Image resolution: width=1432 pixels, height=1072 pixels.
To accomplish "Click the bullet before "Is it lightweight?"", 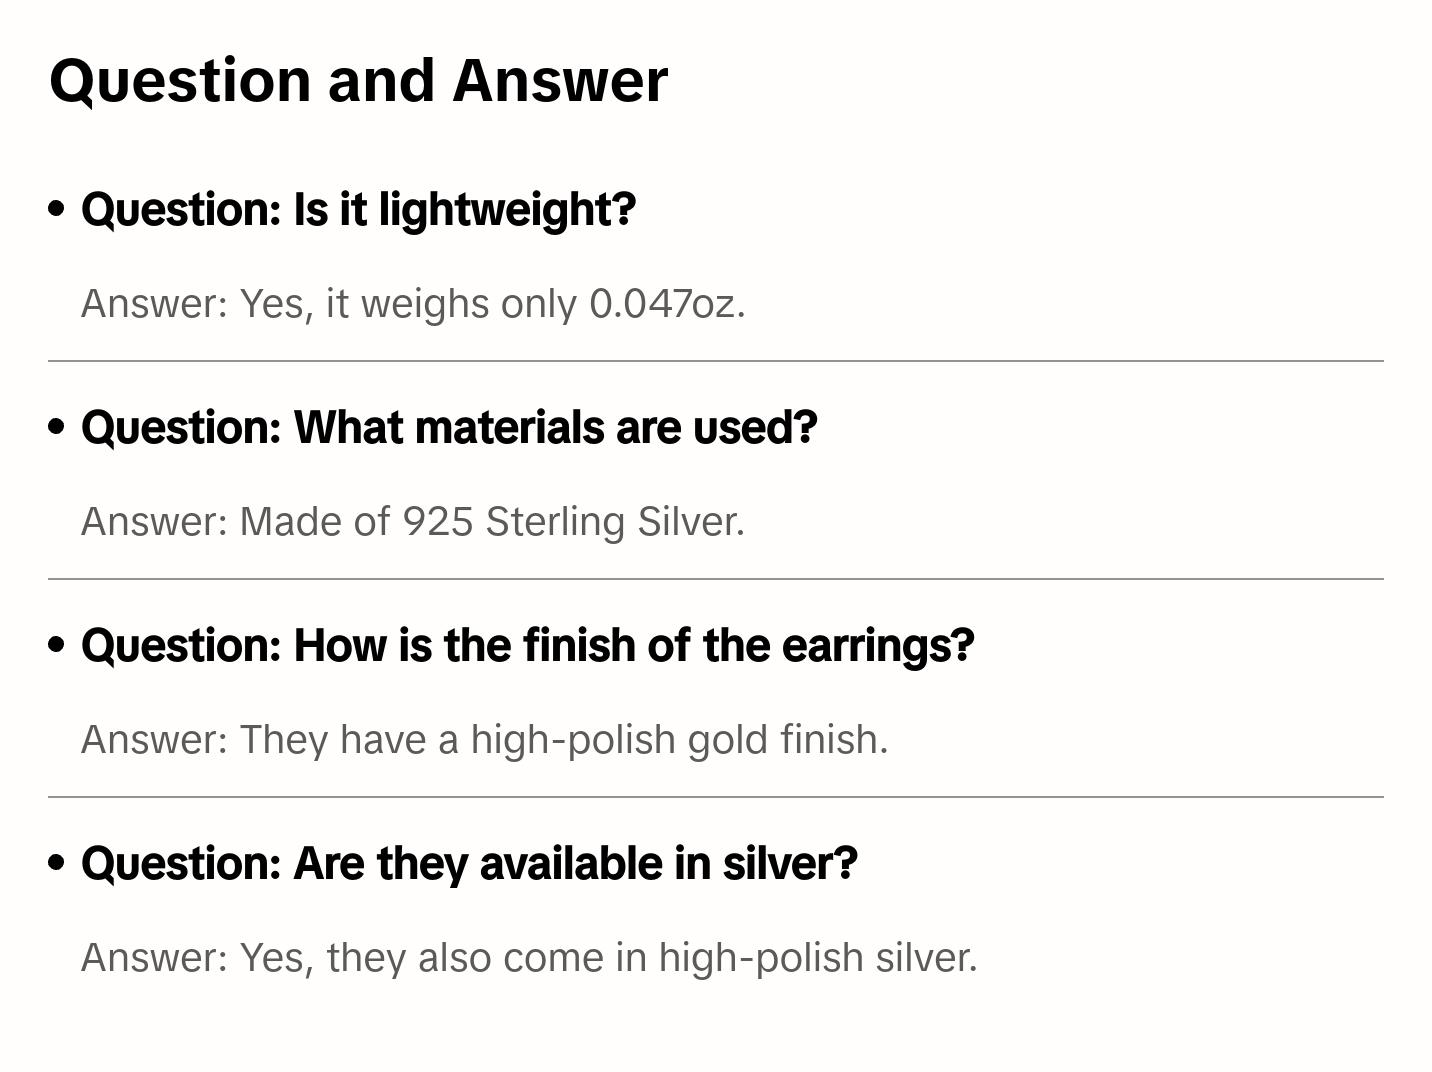I will (x=57, y=209).
